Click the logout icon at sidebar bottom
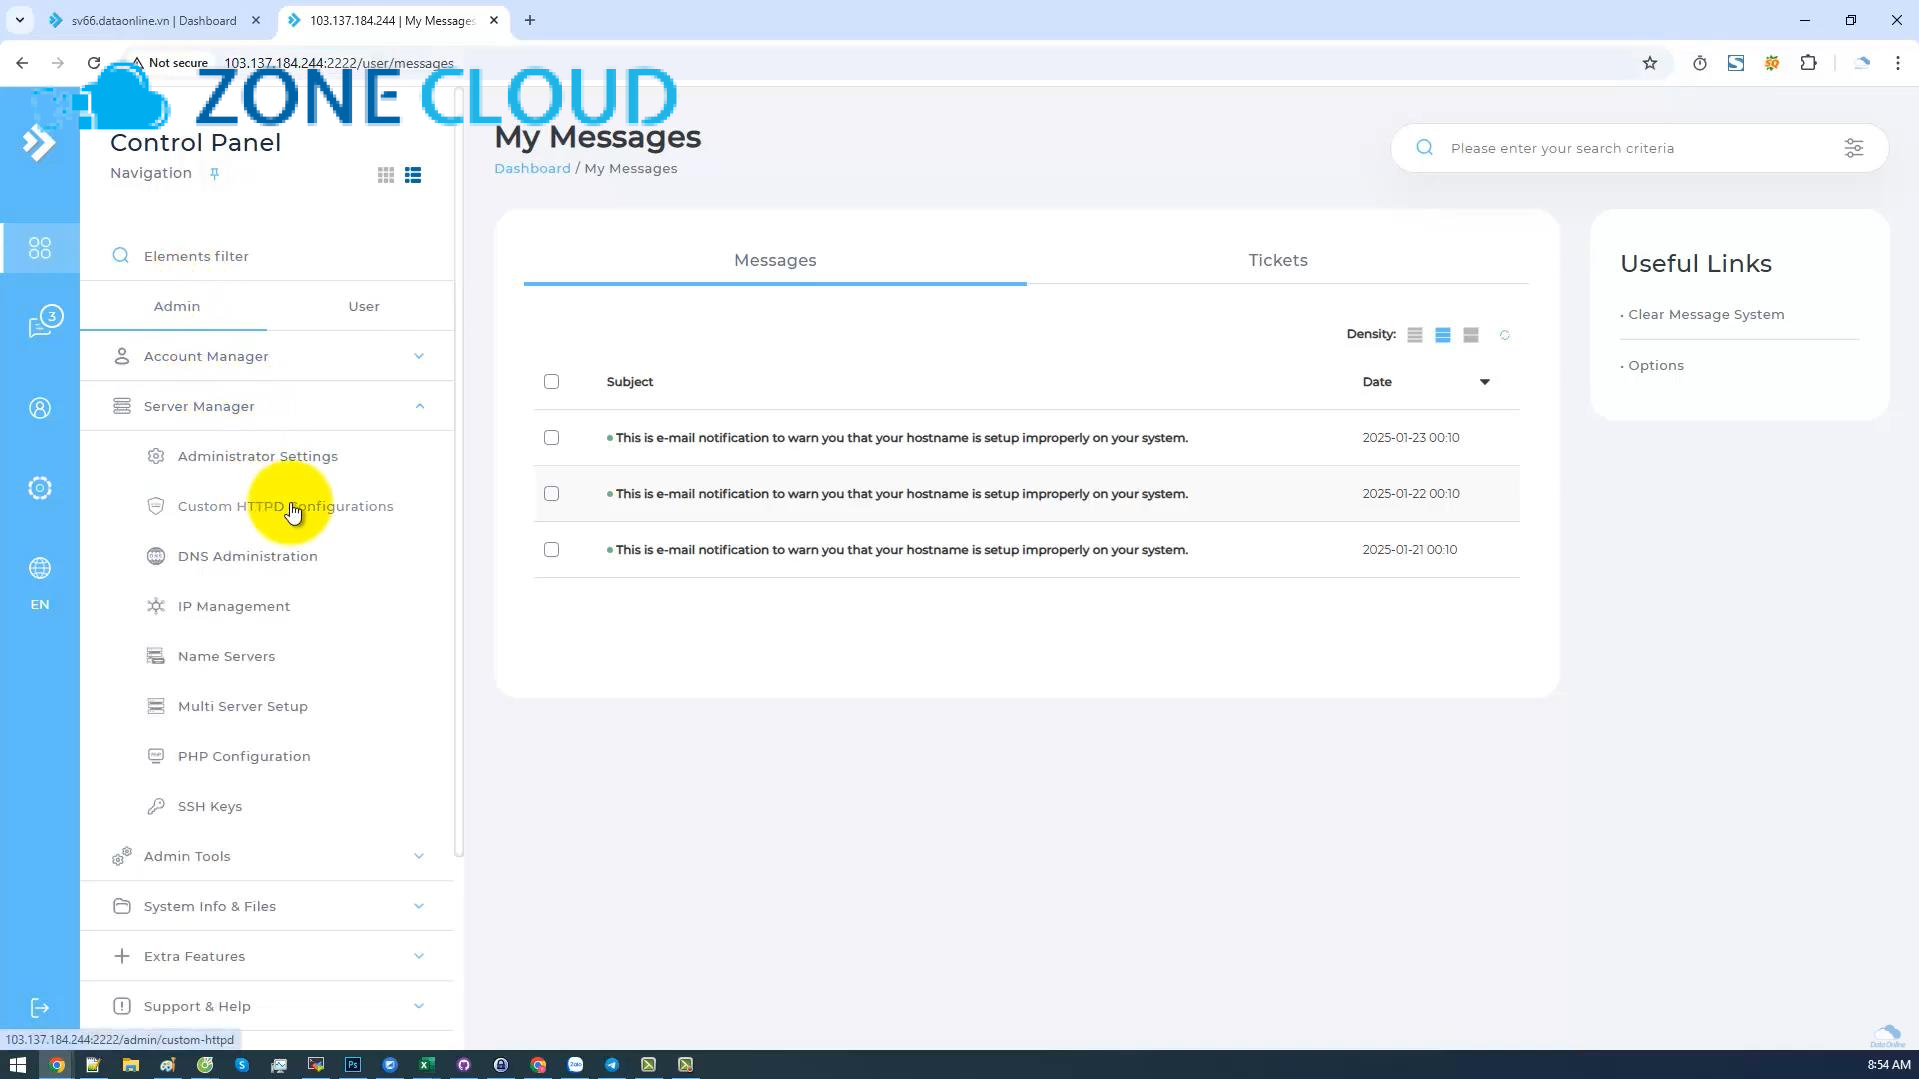 40,1007
